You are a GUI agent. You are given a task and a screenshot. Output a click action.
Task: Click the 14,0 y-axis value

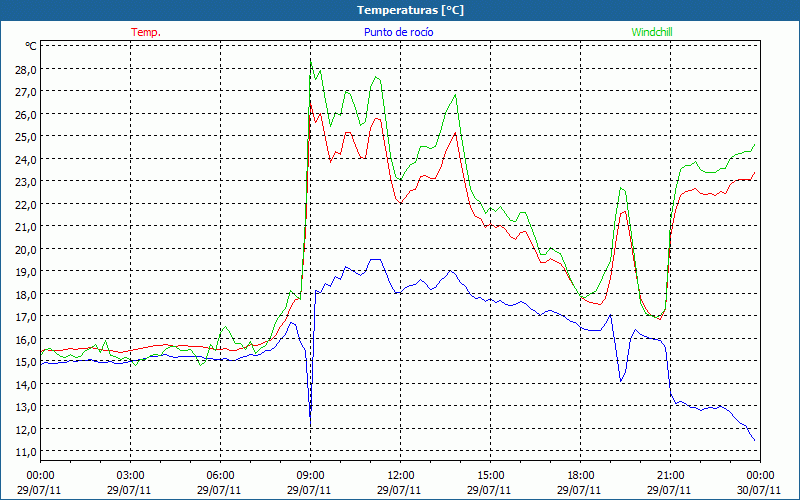[26, 384]
